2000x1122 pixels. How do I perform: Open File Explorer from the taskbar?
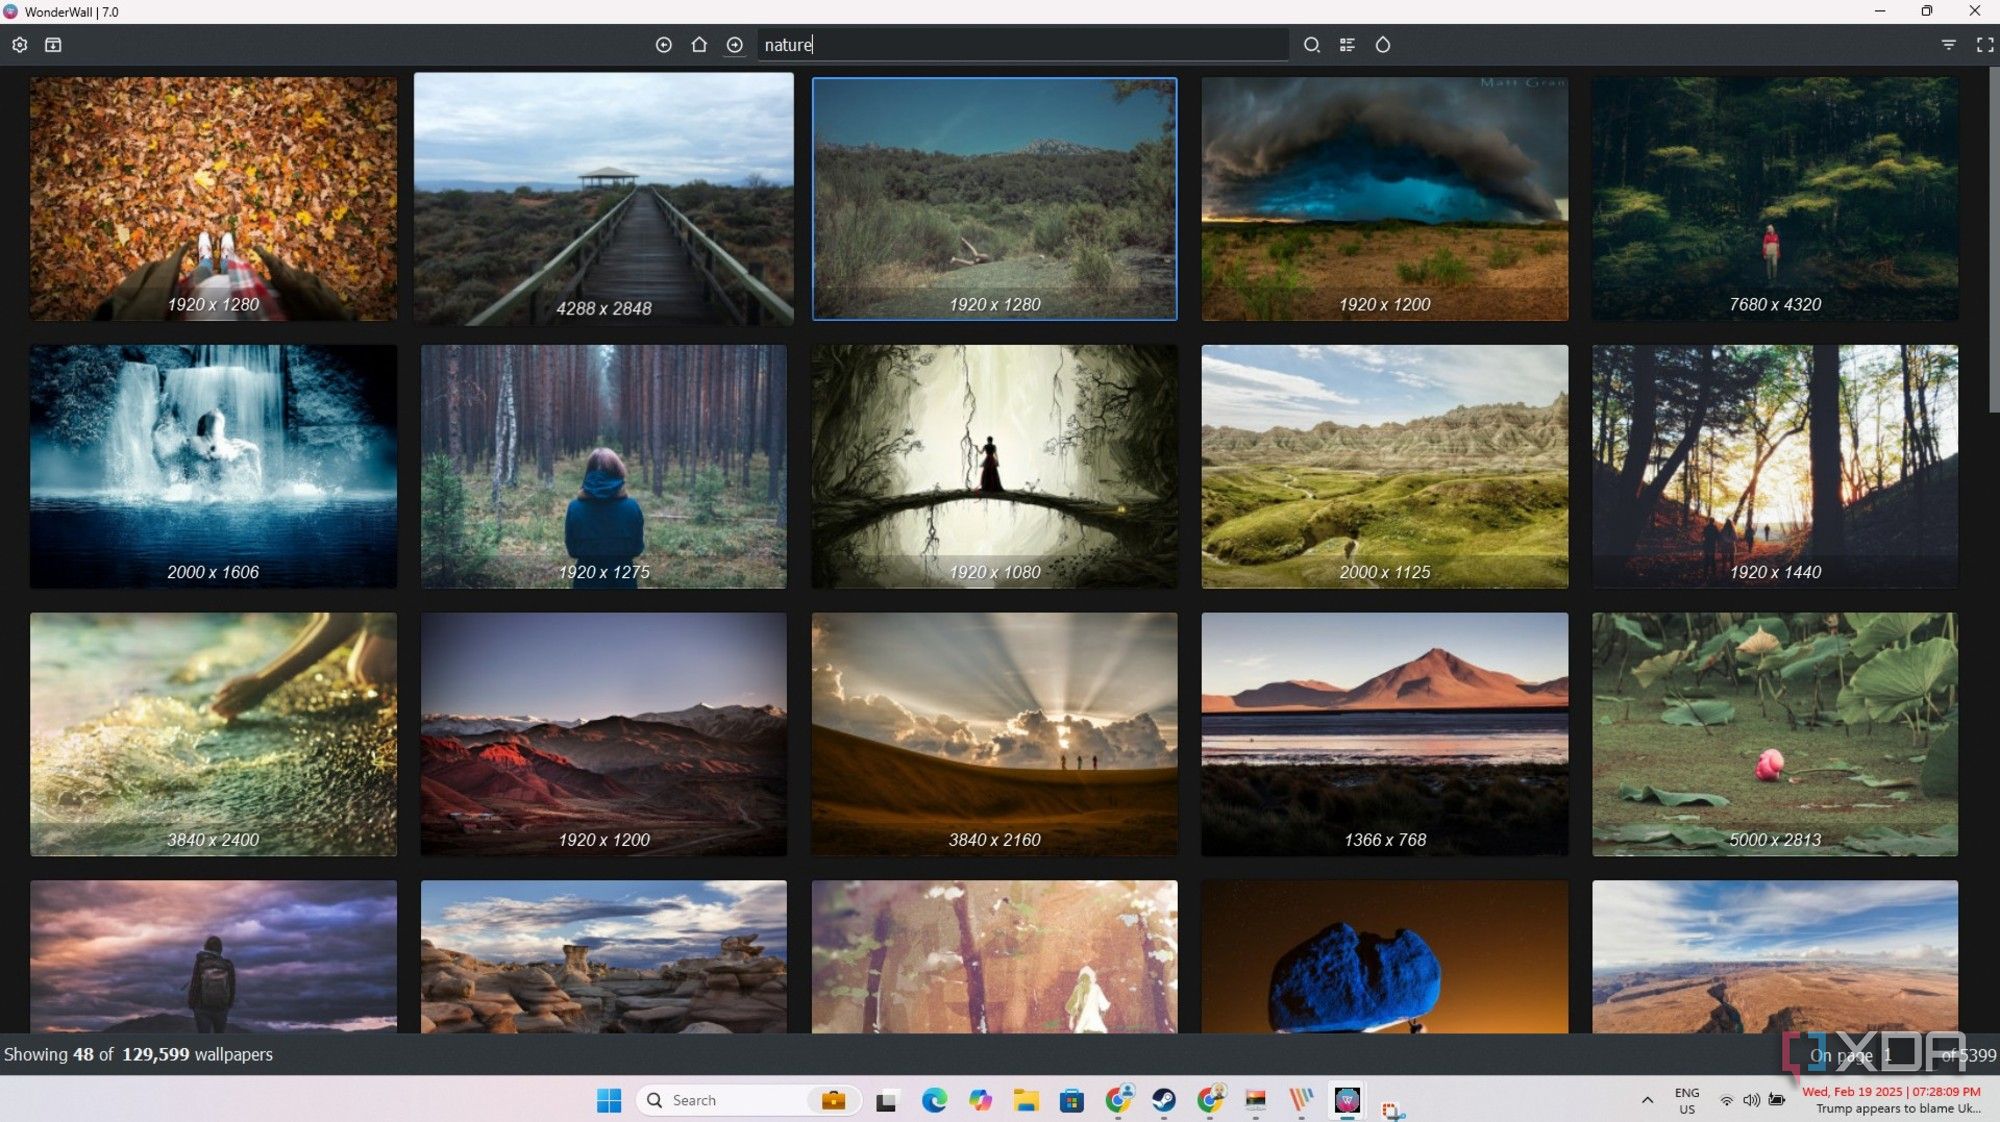(1026, 1101)
